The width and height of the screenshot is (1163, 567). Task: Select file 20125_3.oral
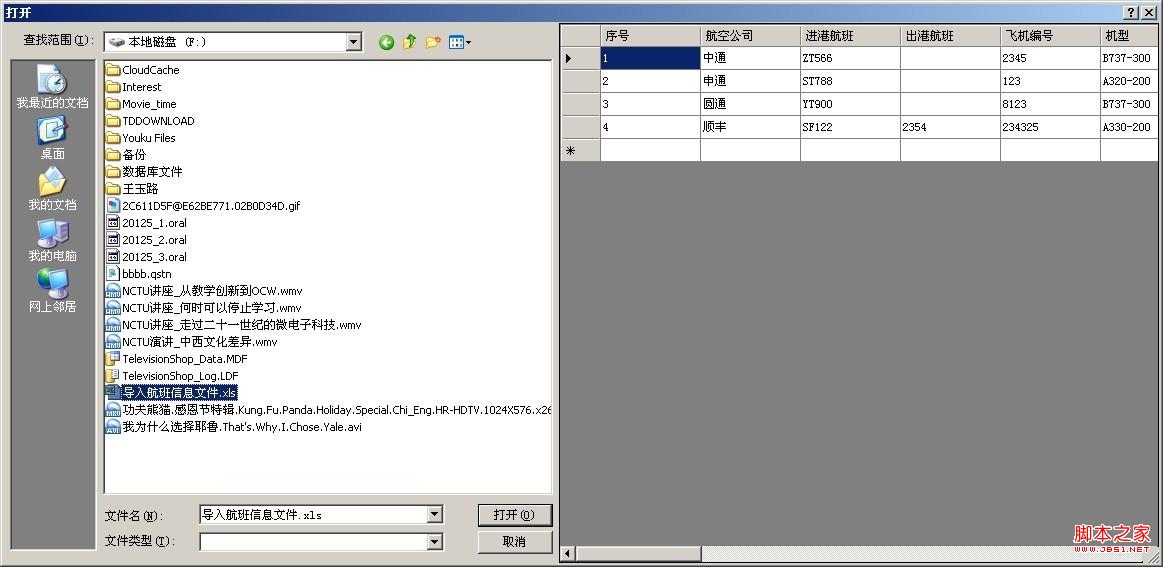point(146,257)
